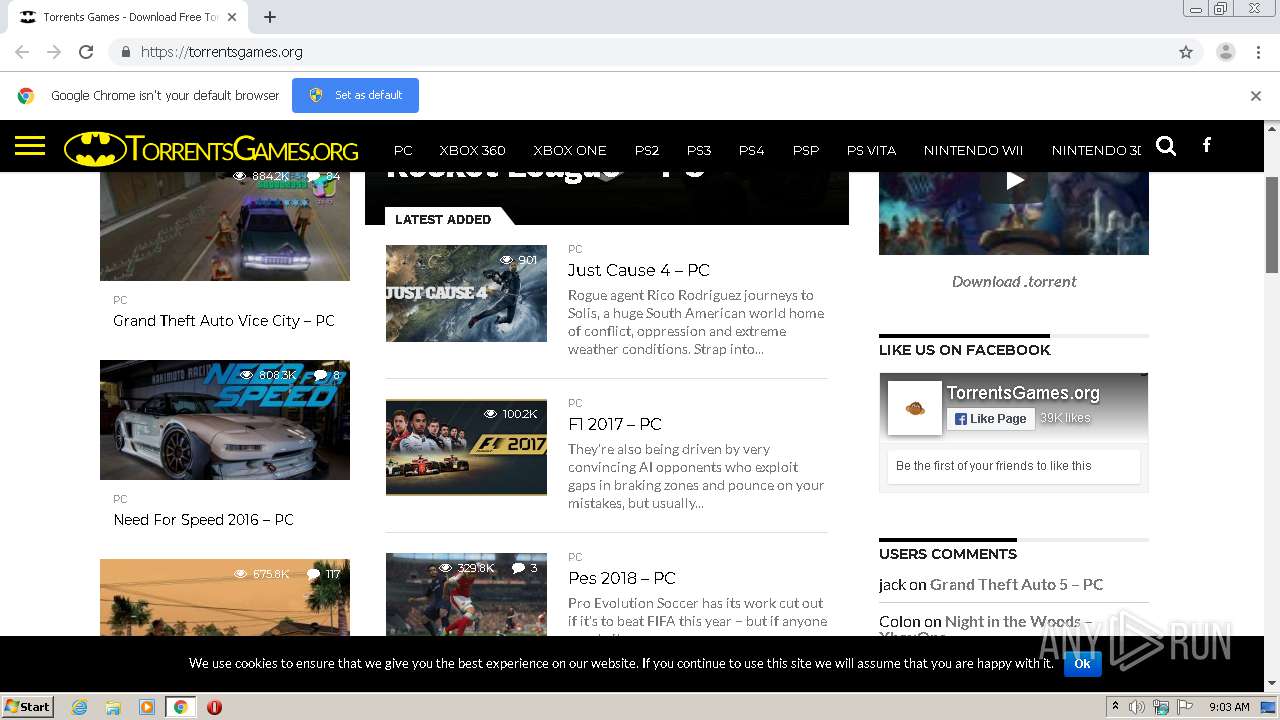This screenshot has height=720, width=1280.
Task: Click the Pes 2018 thumbnail image
Action: [x=466, y=594]
